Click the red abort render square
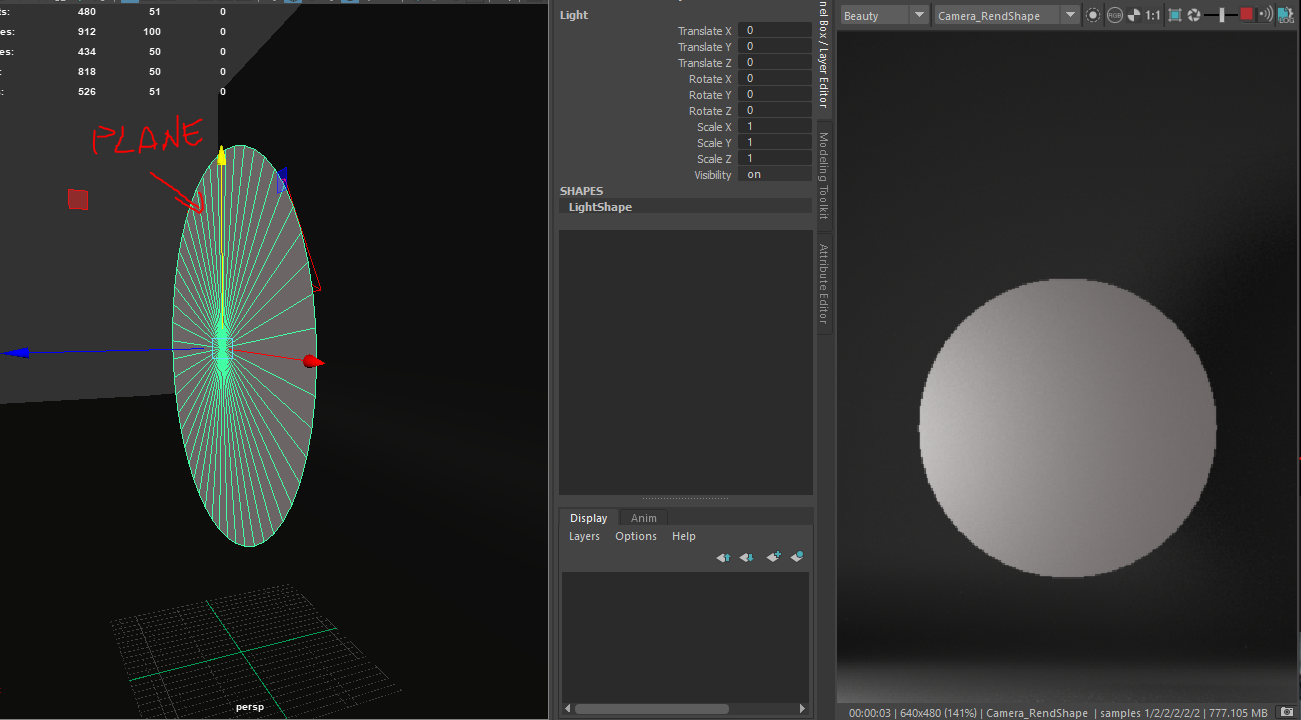Screen dimensions: 1301x720 1245,15
